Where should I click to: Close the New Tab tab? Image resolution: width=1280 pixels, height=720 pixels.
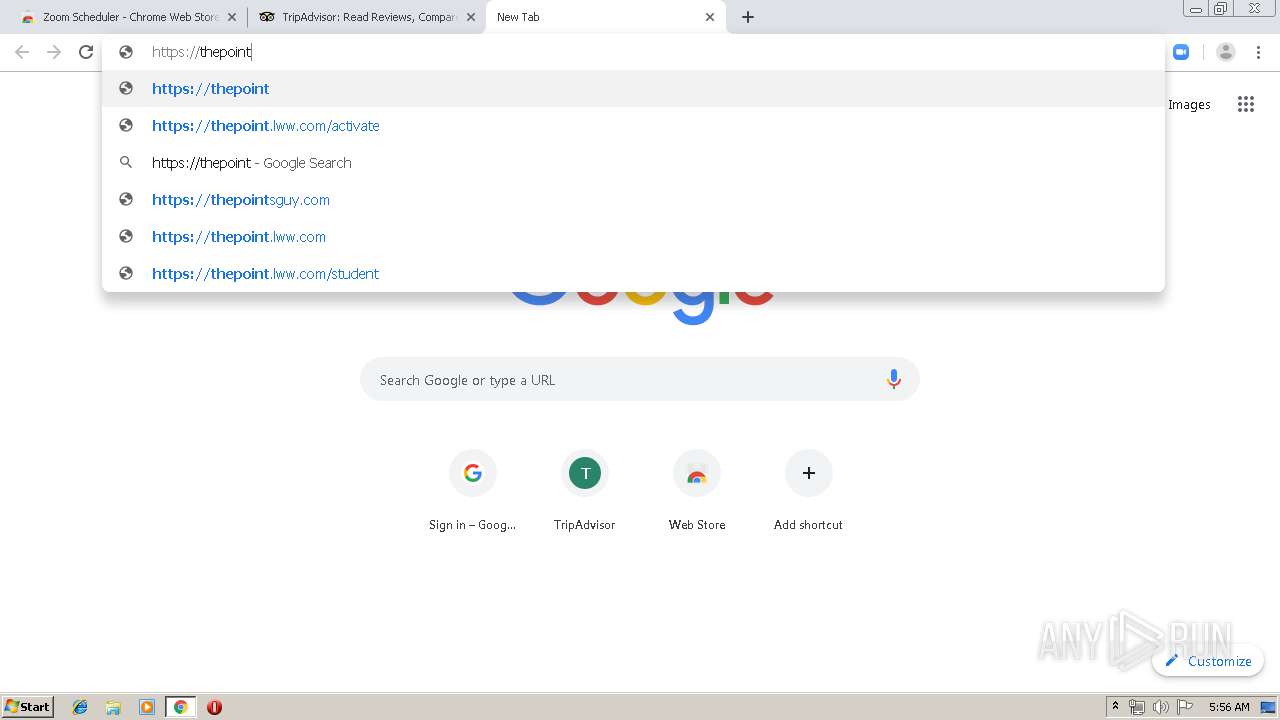pos(710,17)
